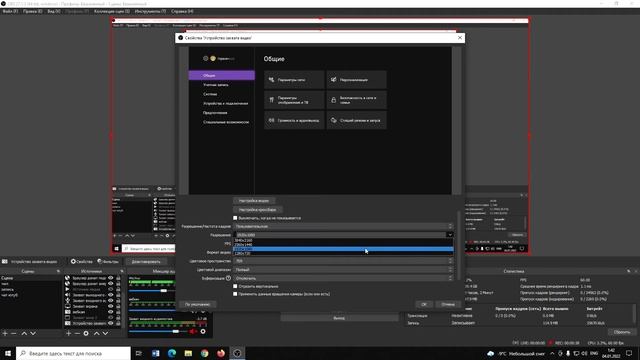Open Файл menu
Image resolution: width=640 pixels, height=360 pixels.
tap(10, 11)
